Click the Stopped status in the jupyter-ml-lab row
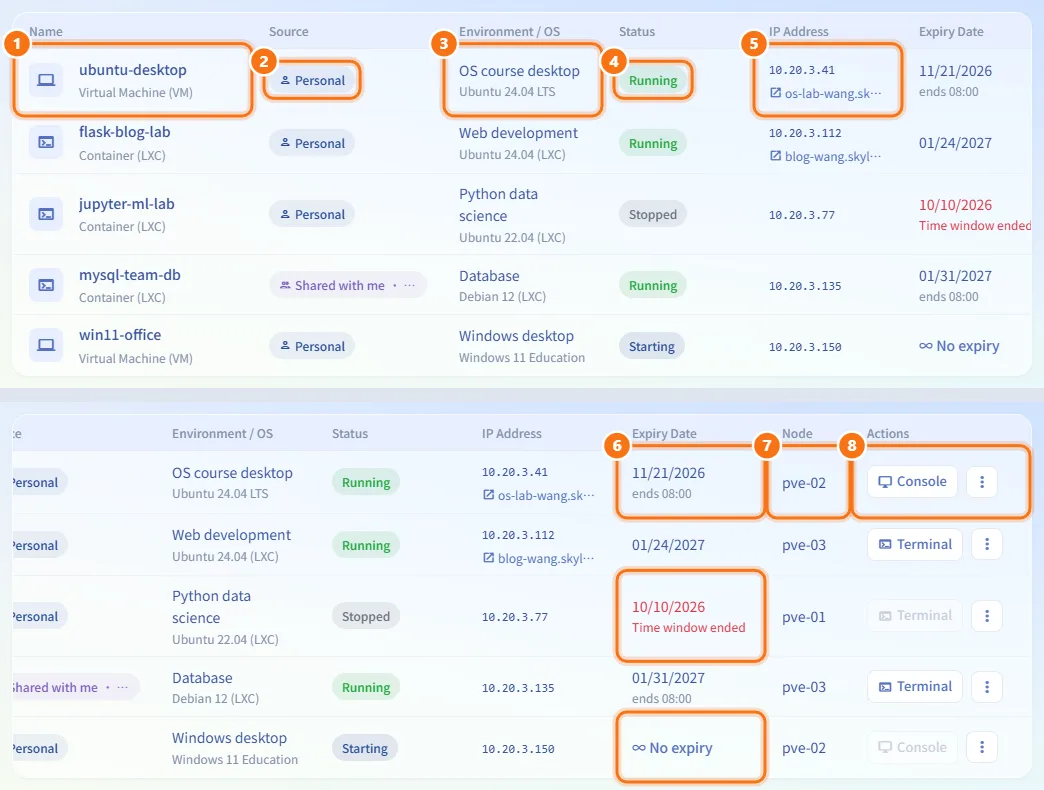 tap(652, 214)
